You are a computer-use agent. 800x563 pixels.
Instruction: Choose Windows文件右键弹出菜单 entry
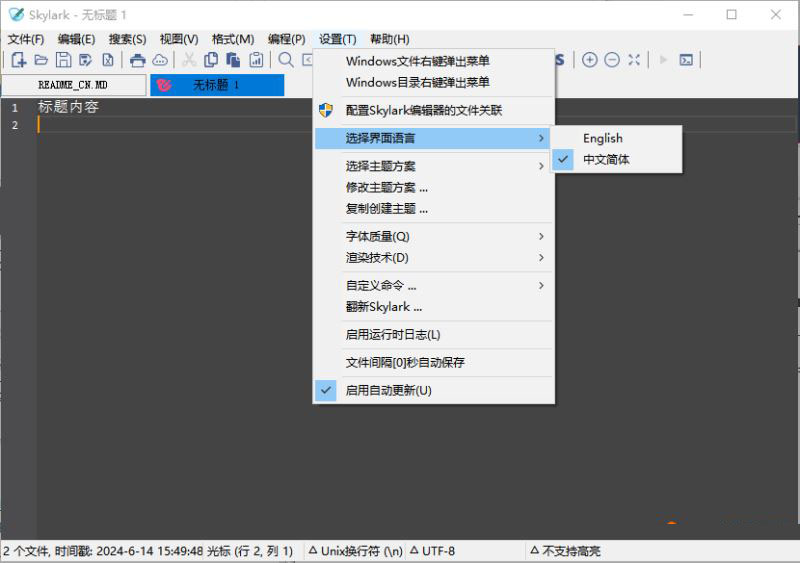pyautogui.click(x=434, y=61)
